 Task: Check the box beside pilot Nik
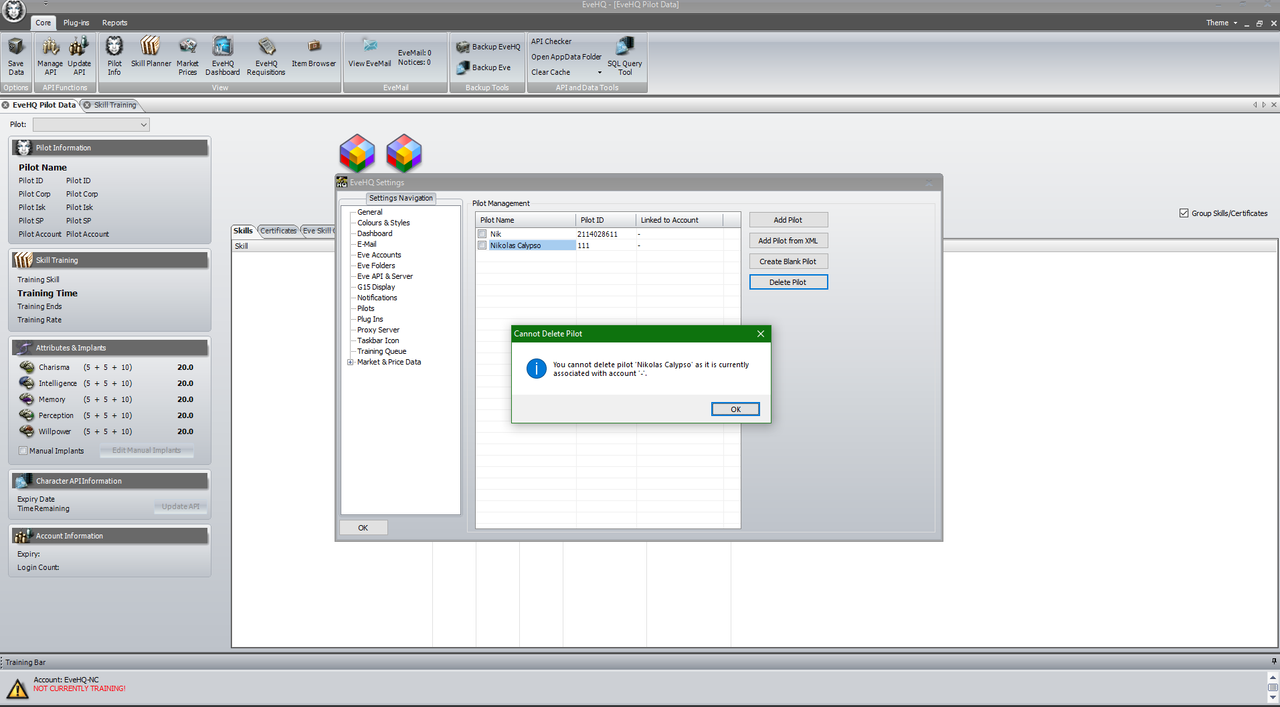click(482, 234)
